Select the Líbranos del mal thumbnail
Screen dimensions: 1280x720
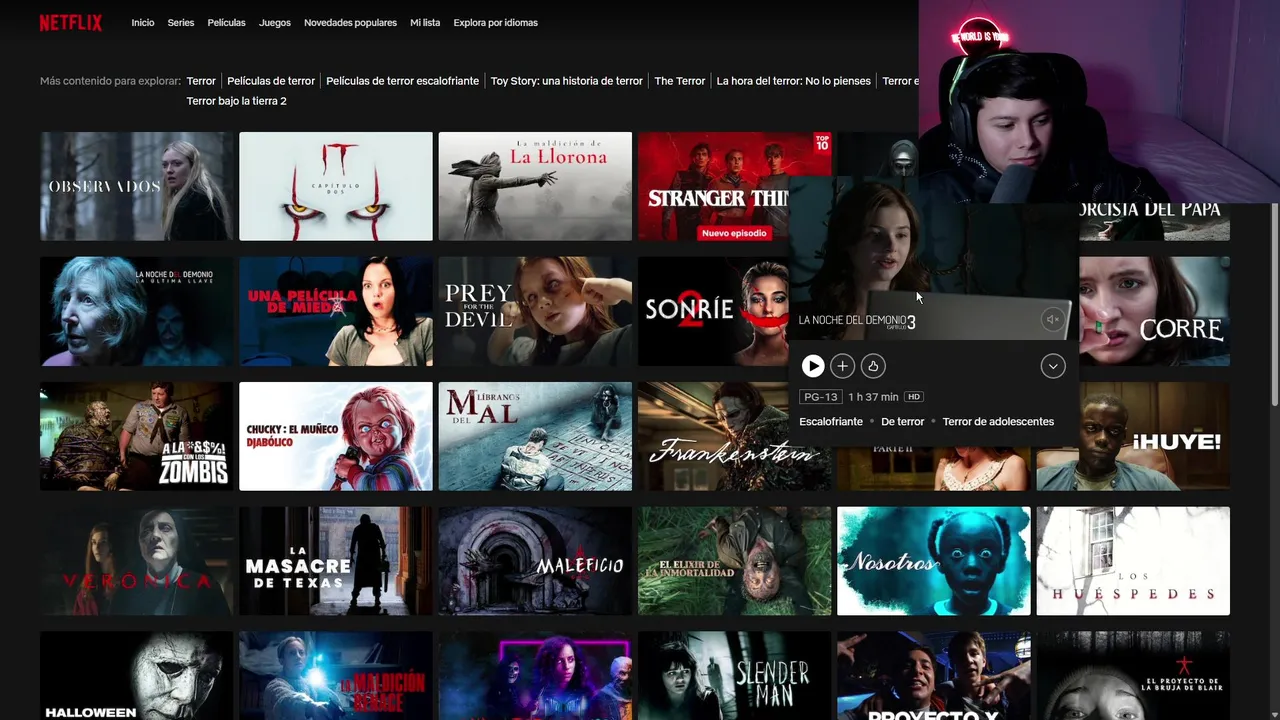click(535, 436)
